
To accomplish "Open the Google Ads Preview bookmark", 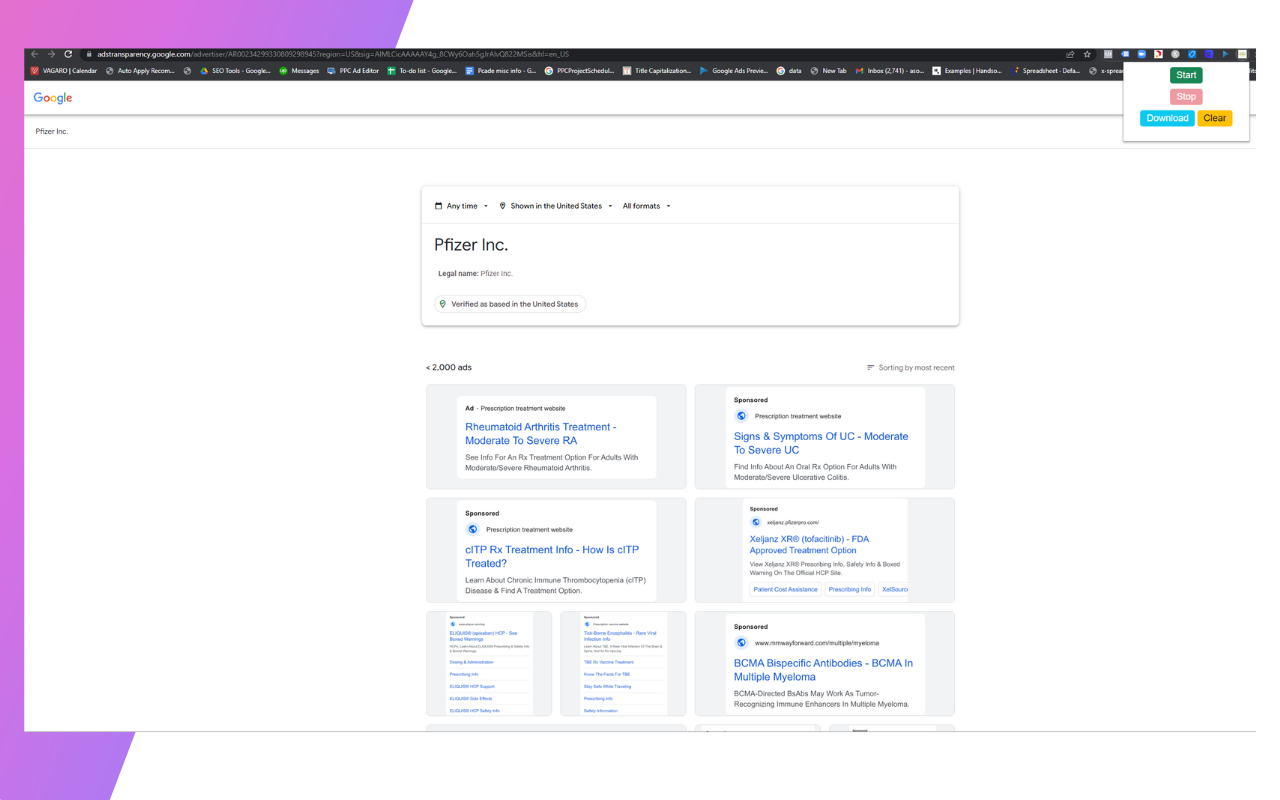I will point(735,71).
